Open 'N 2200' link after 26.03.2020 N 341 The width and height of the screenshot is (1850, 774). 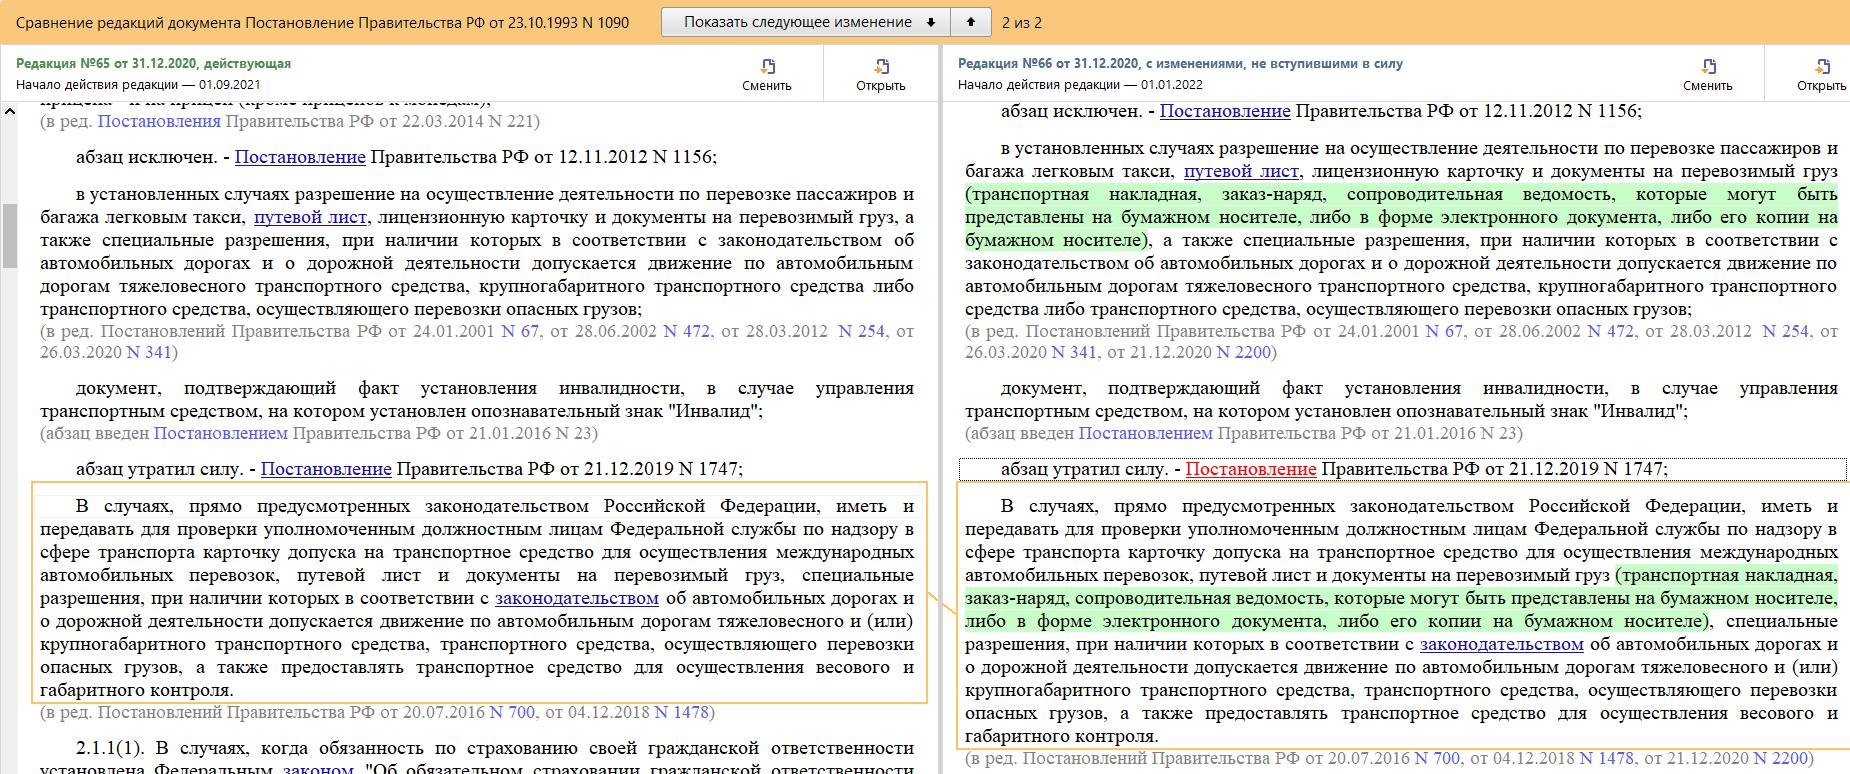(x=1243, y=352)
